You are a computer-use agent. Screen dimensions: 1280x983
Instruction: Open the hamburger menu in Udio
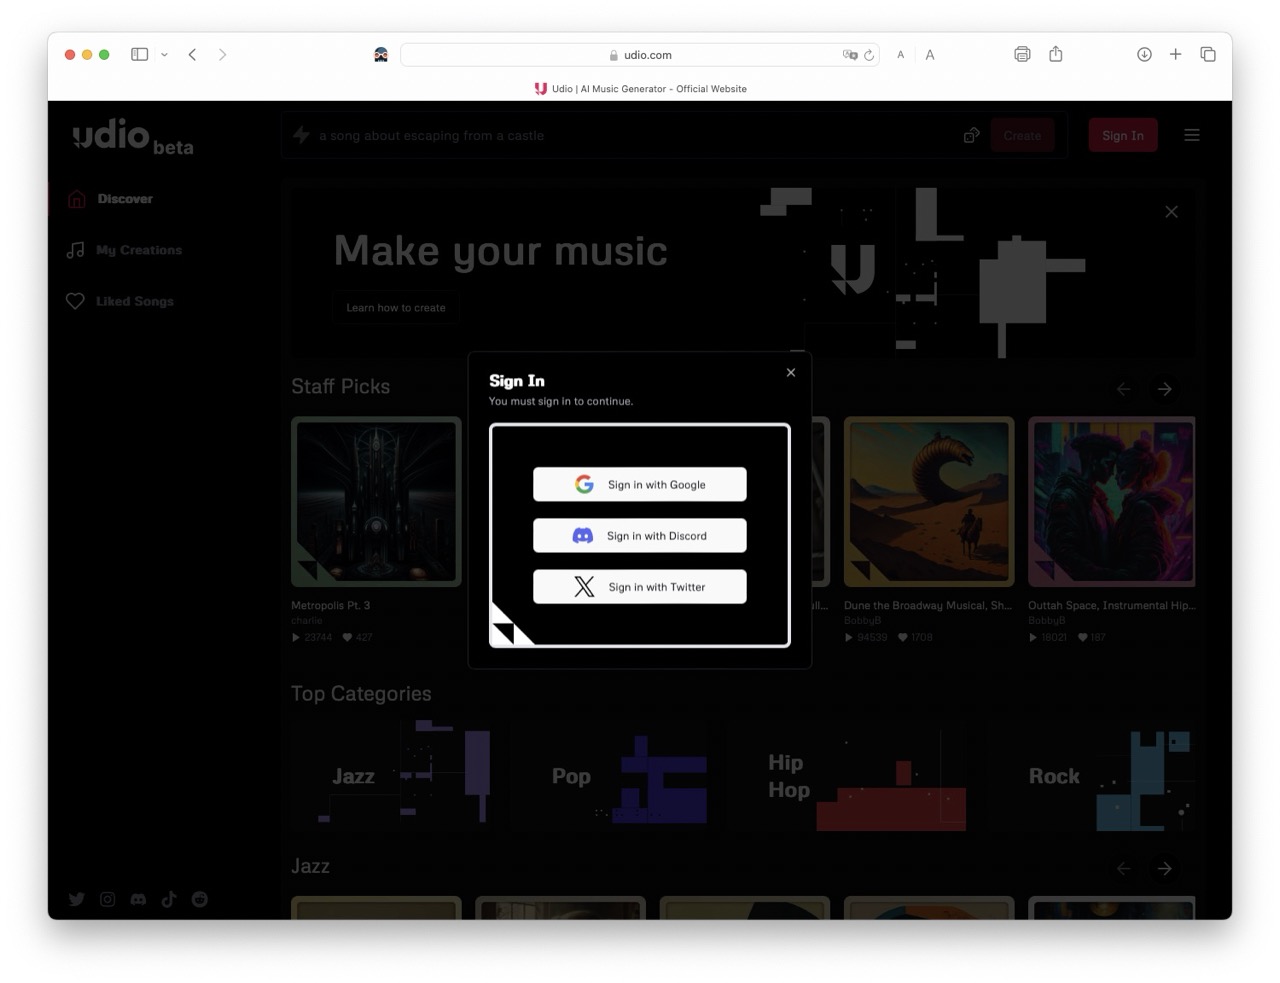coord(1192,136)
